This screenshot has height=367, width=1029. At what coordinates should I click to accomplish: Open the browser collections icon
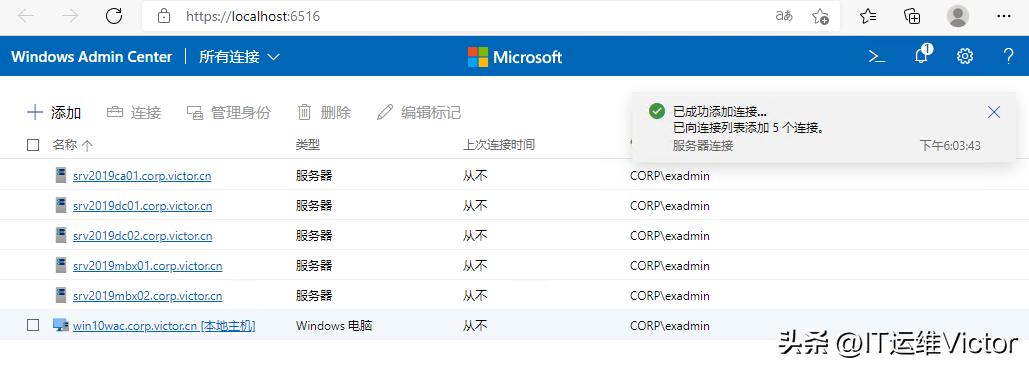[912, 16]
